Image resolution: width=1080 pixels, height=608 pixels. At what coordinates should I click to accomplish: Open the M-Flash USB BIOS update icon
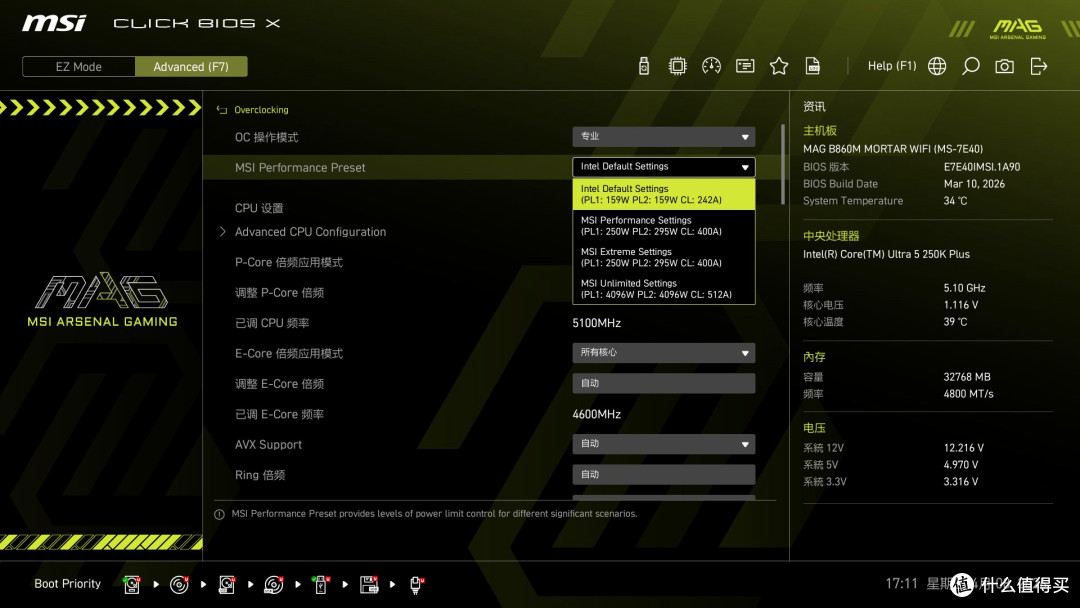[643, 66]
